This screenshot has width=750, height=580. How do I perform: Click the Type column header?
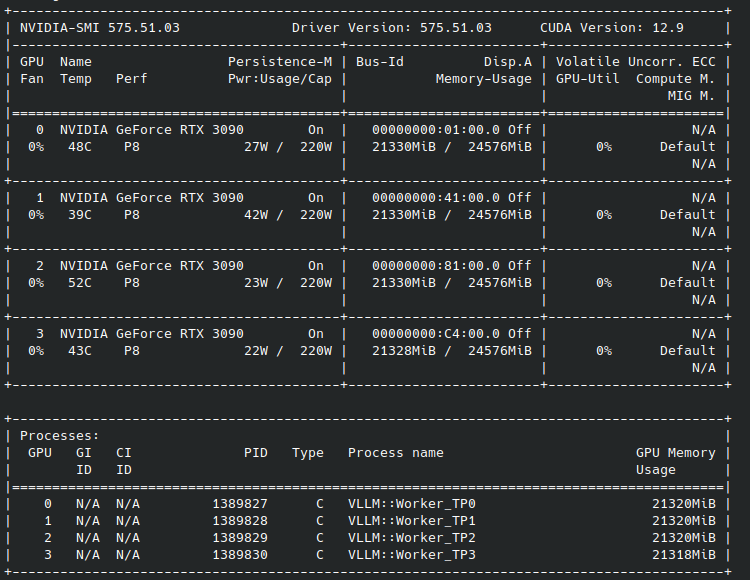[308, 453]
